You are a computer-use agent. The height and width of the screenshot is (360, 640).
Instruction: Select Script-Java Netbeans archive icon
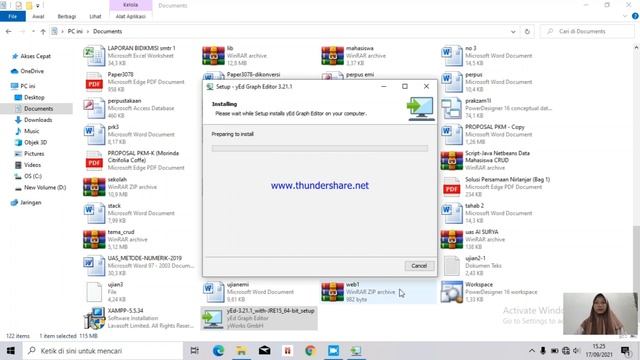coord(452,161)
